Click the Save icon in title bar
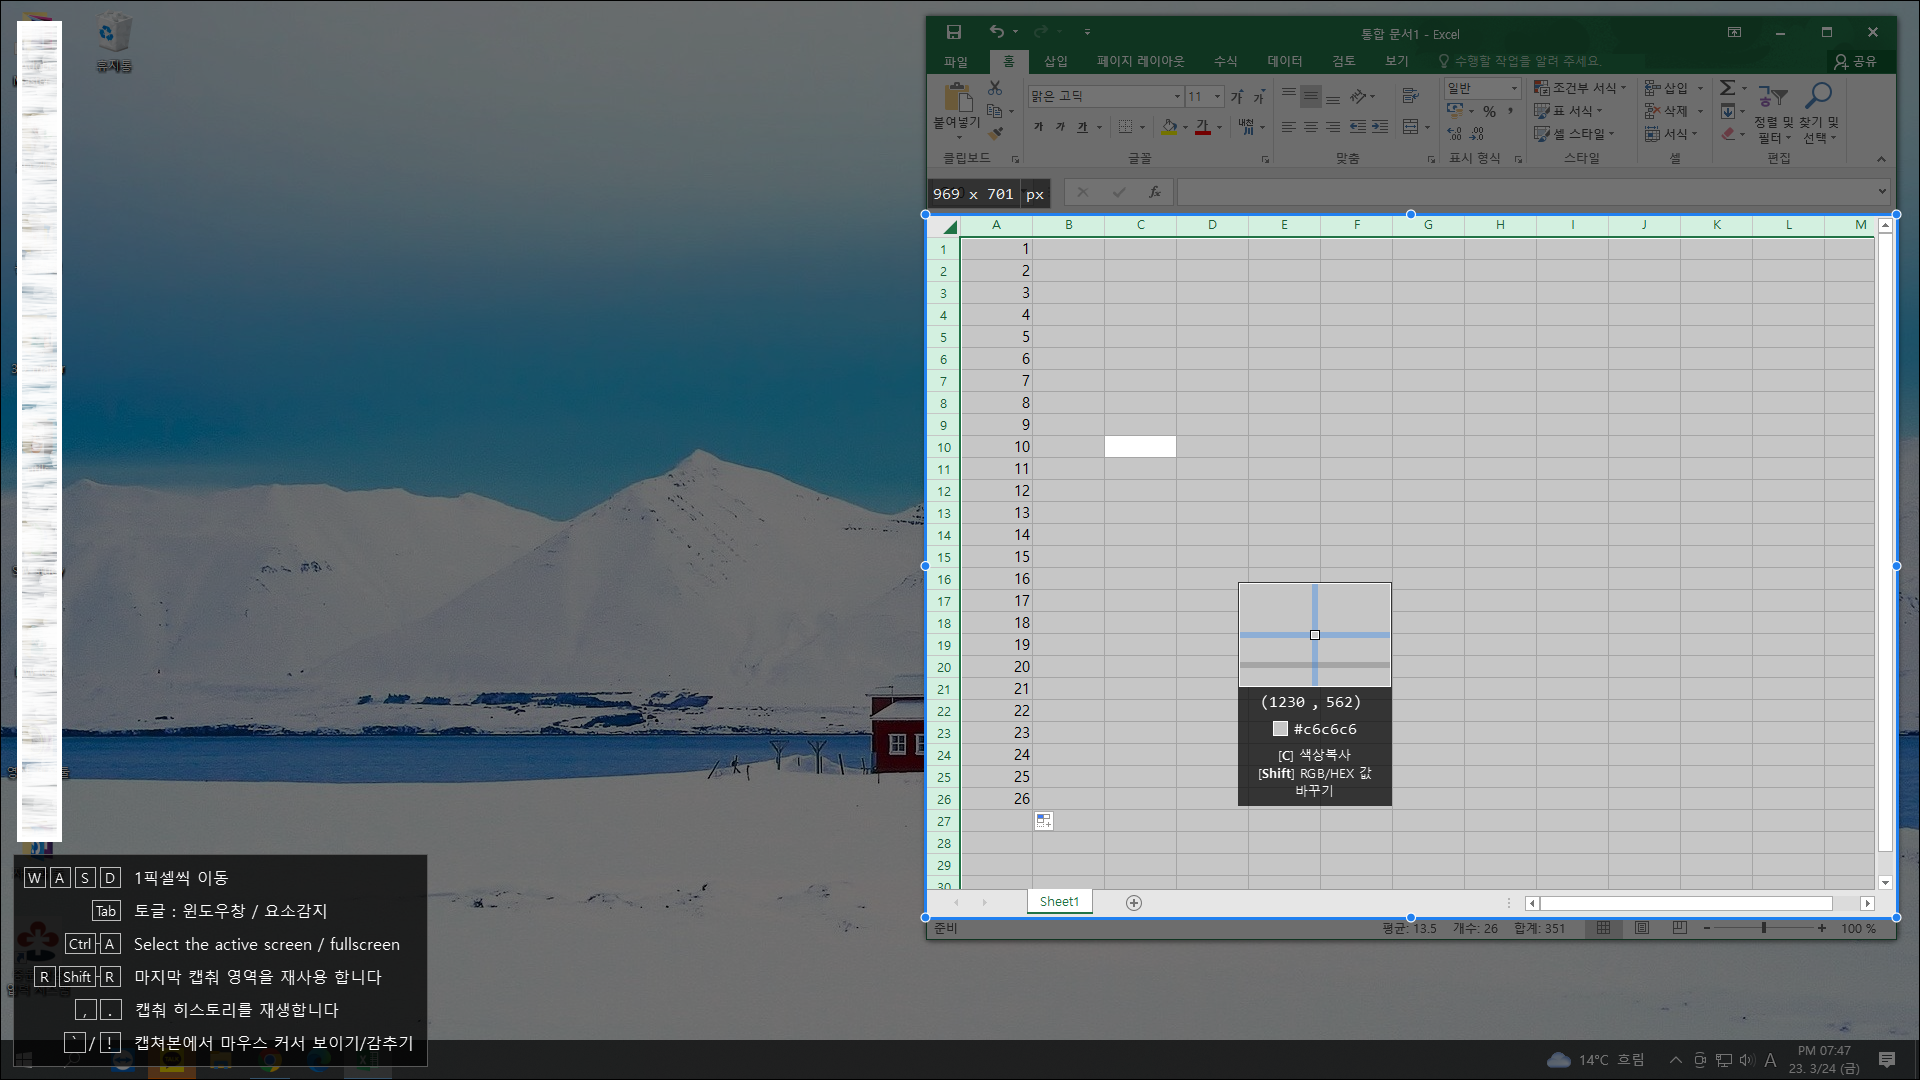This screenshot has width=1920, height=1080. coord(953,33)
